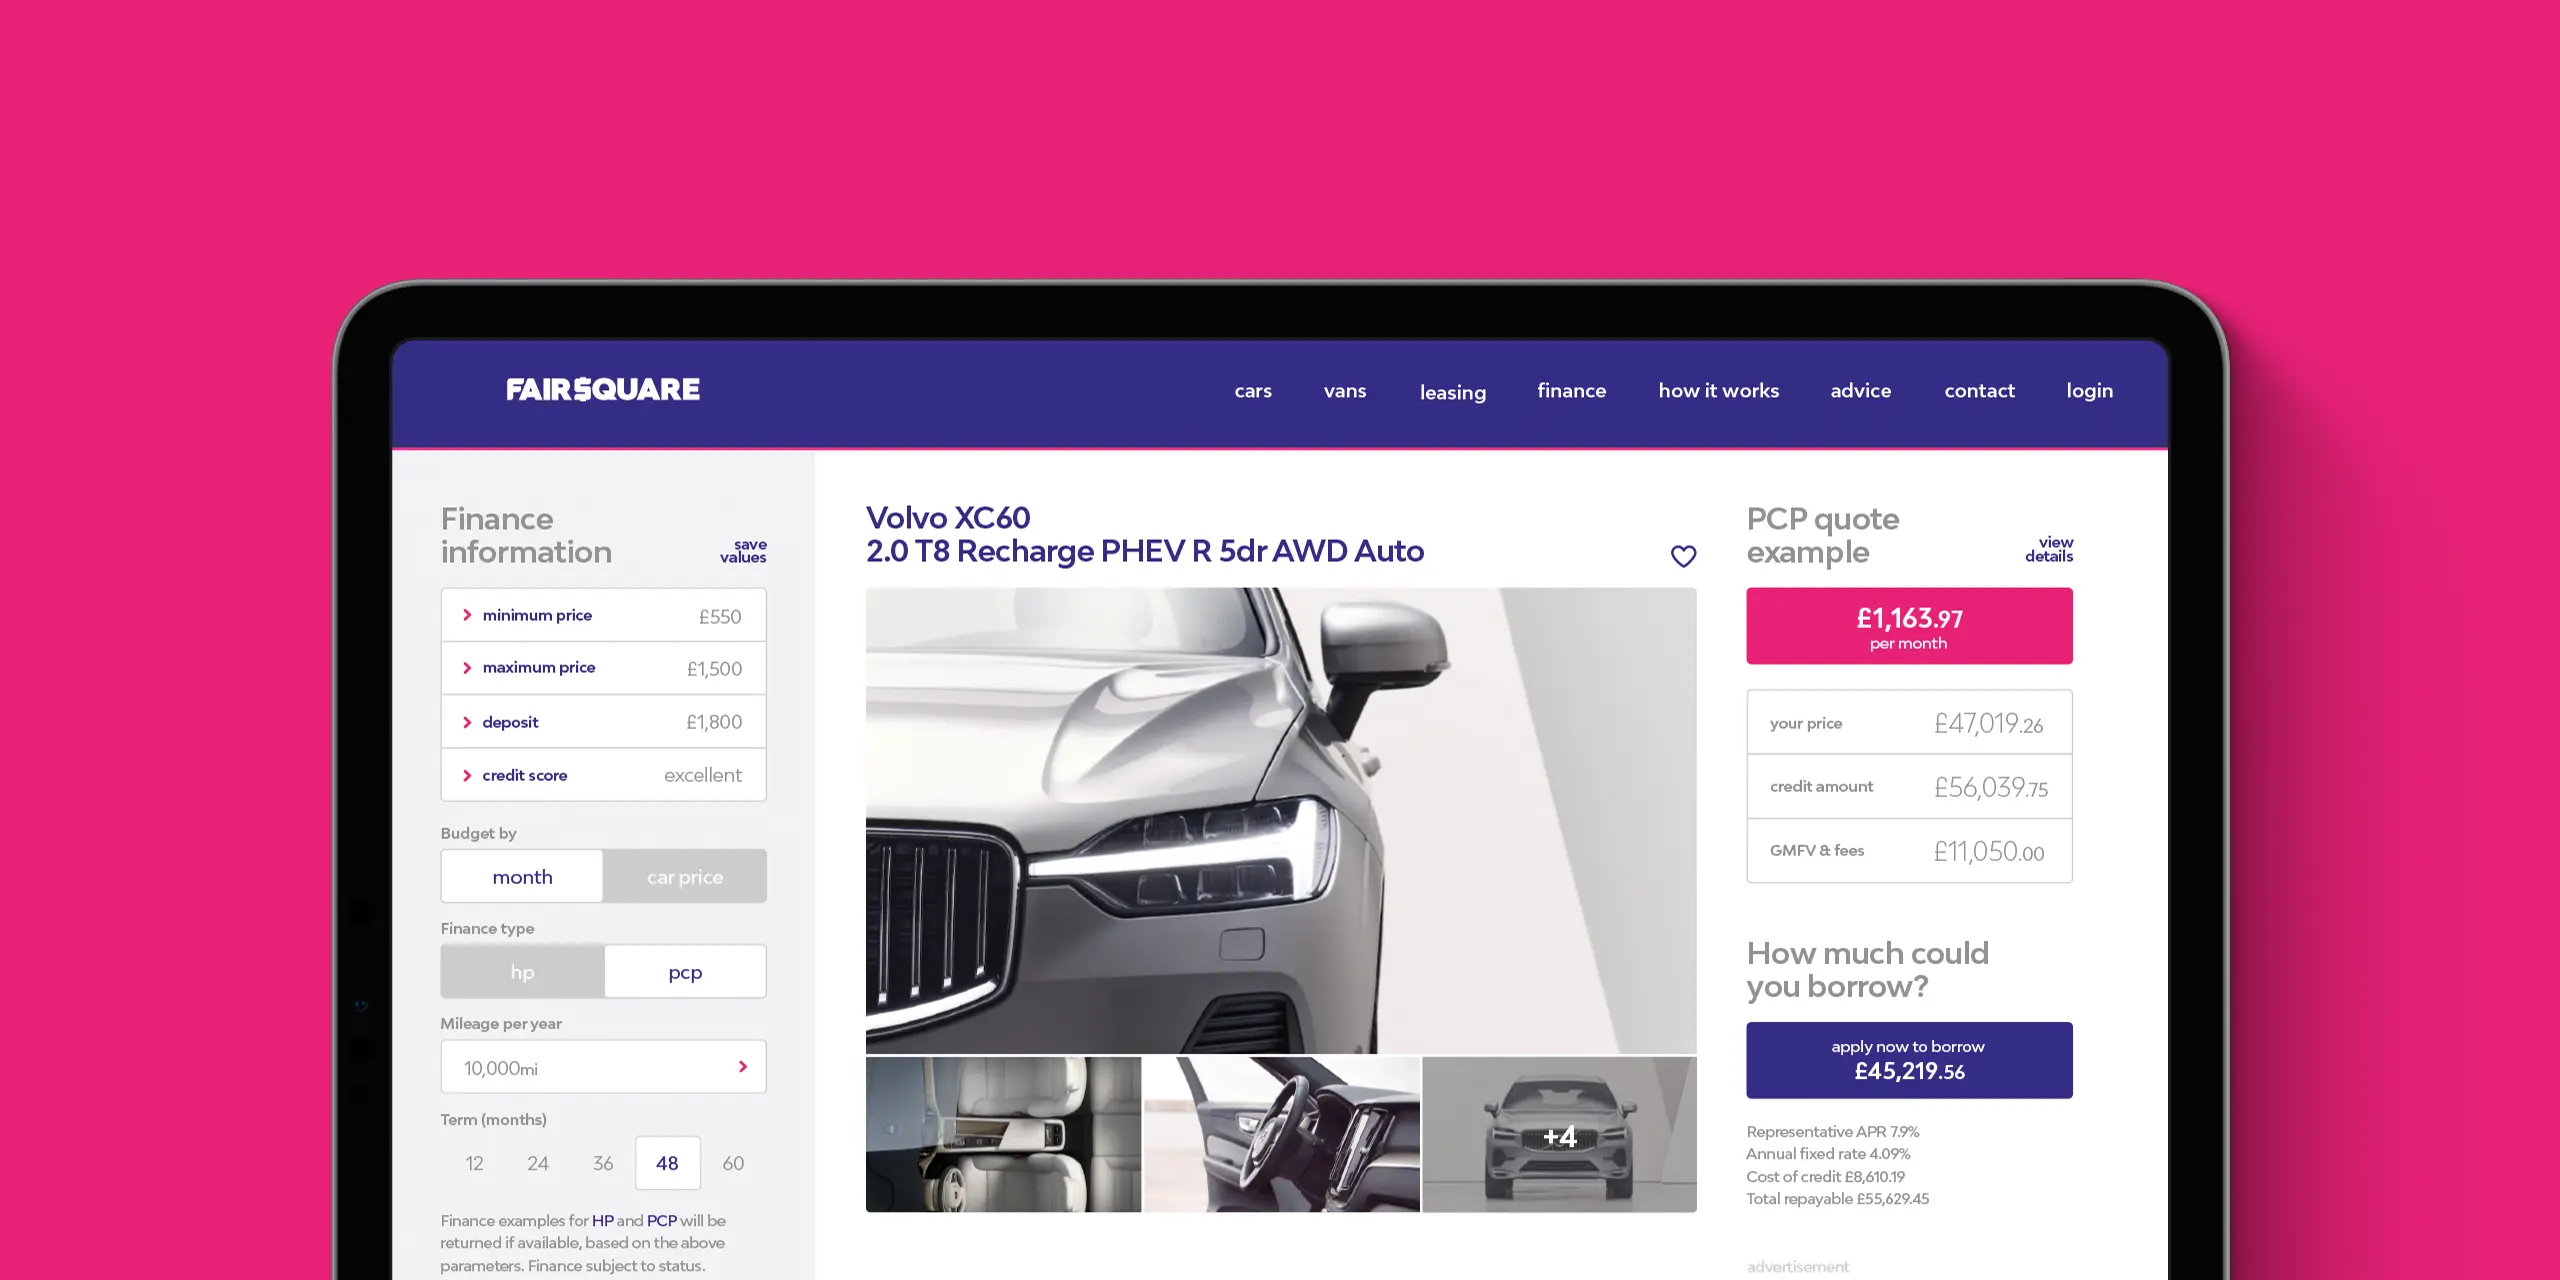Click Cost of credit £8,610.19 text
Image resolution: width=2560 pixels, height=1280 pixels.
click(x=1826, y=1177)
